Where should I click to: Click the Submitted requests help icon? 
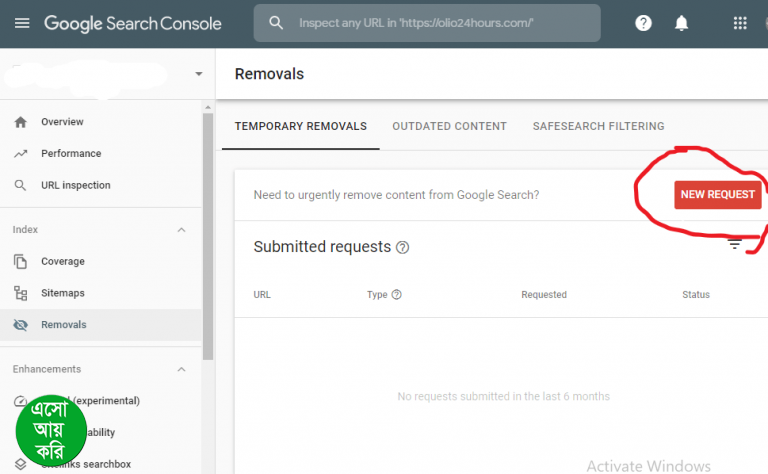coord(403,247)
